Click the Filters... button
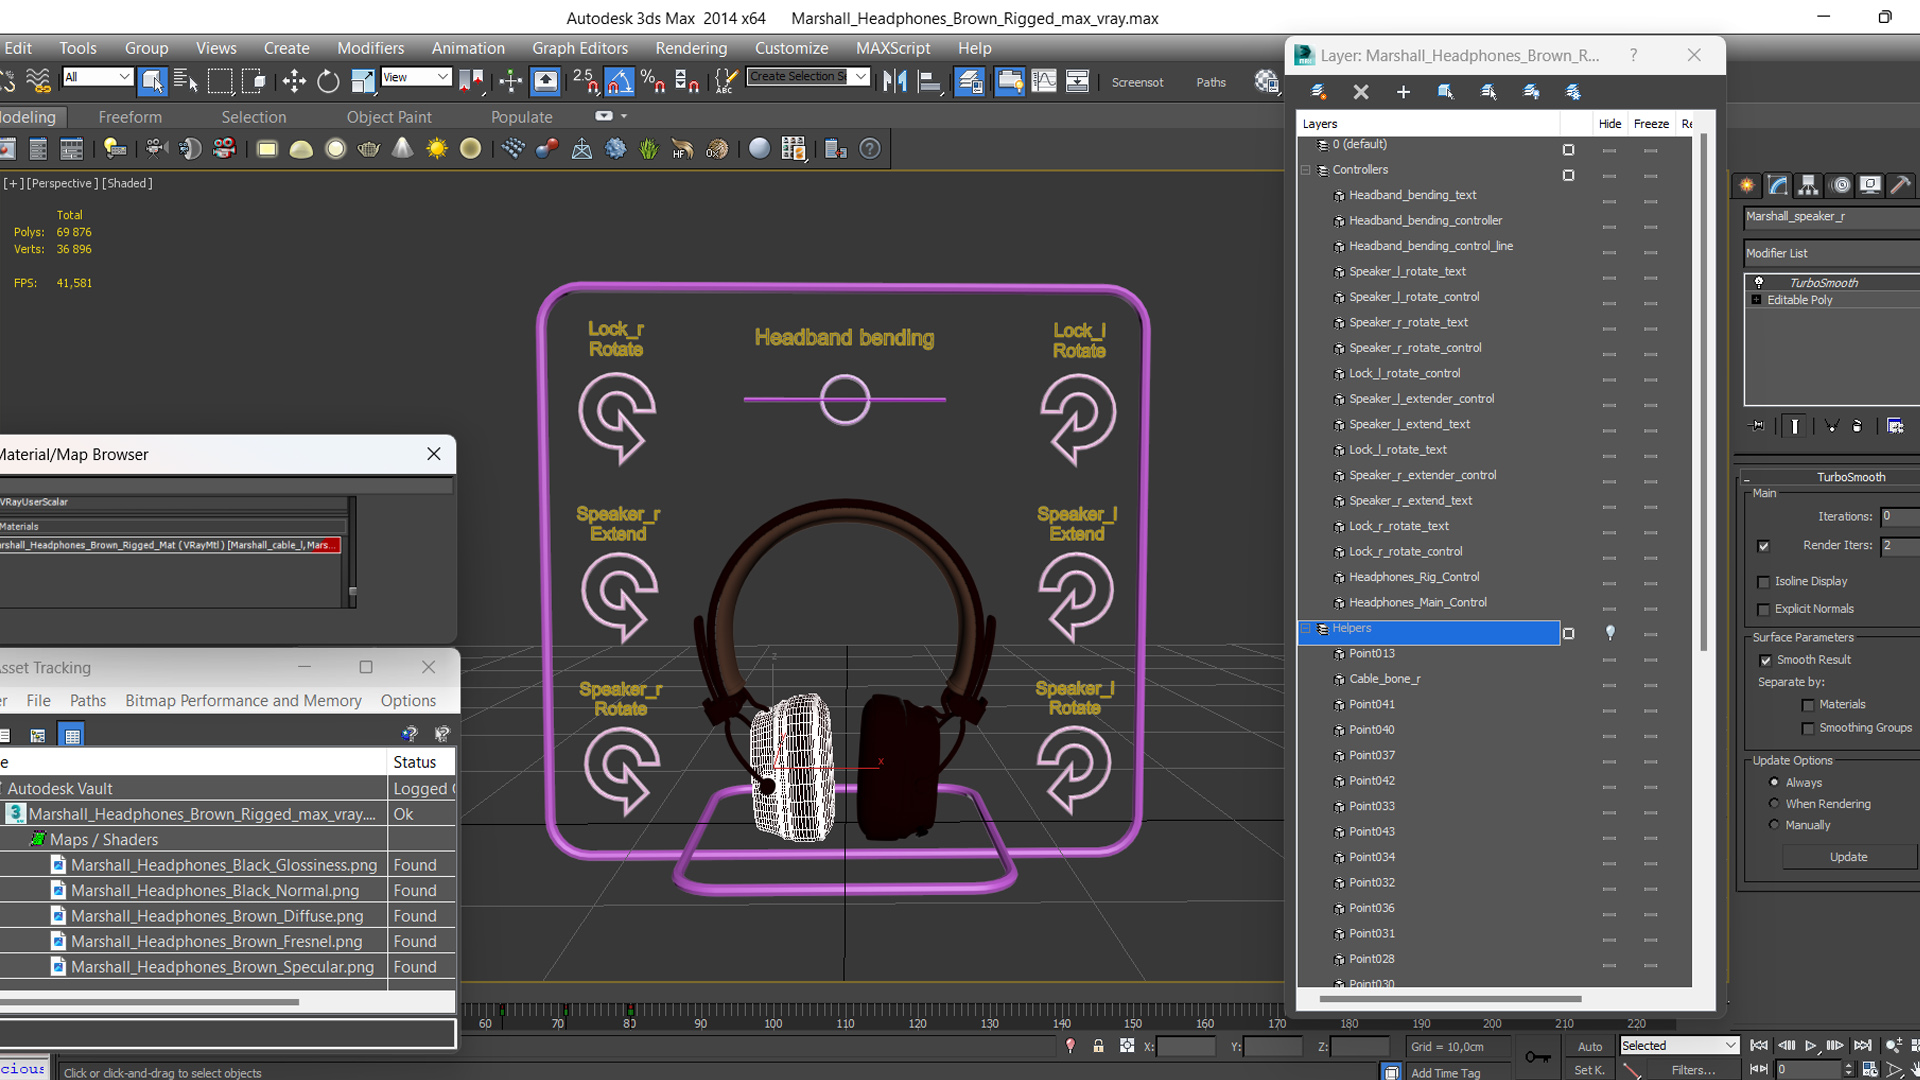The height and width of the screenshot is (1080, 1920). 1693,1070
